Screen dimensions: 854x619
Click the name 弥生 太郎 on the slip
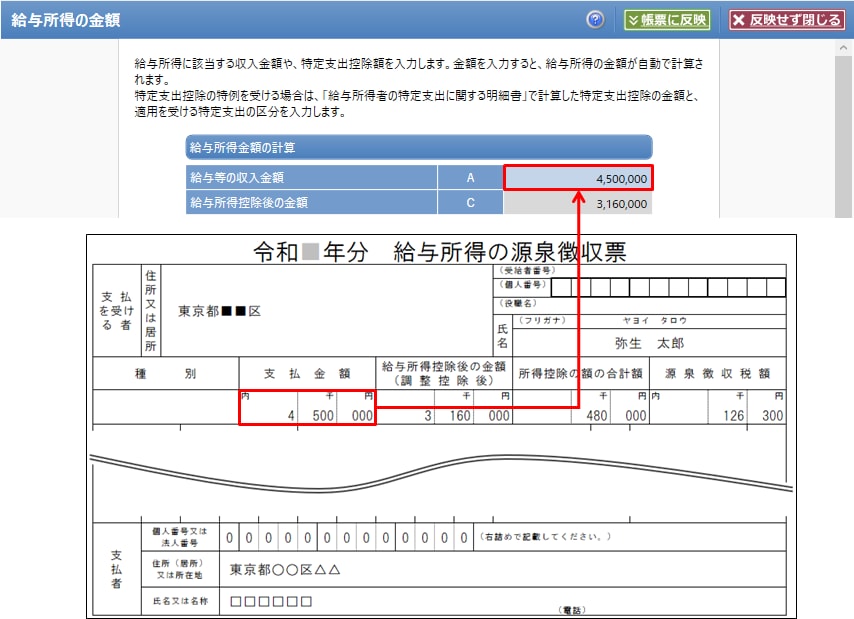click(649, 343)
